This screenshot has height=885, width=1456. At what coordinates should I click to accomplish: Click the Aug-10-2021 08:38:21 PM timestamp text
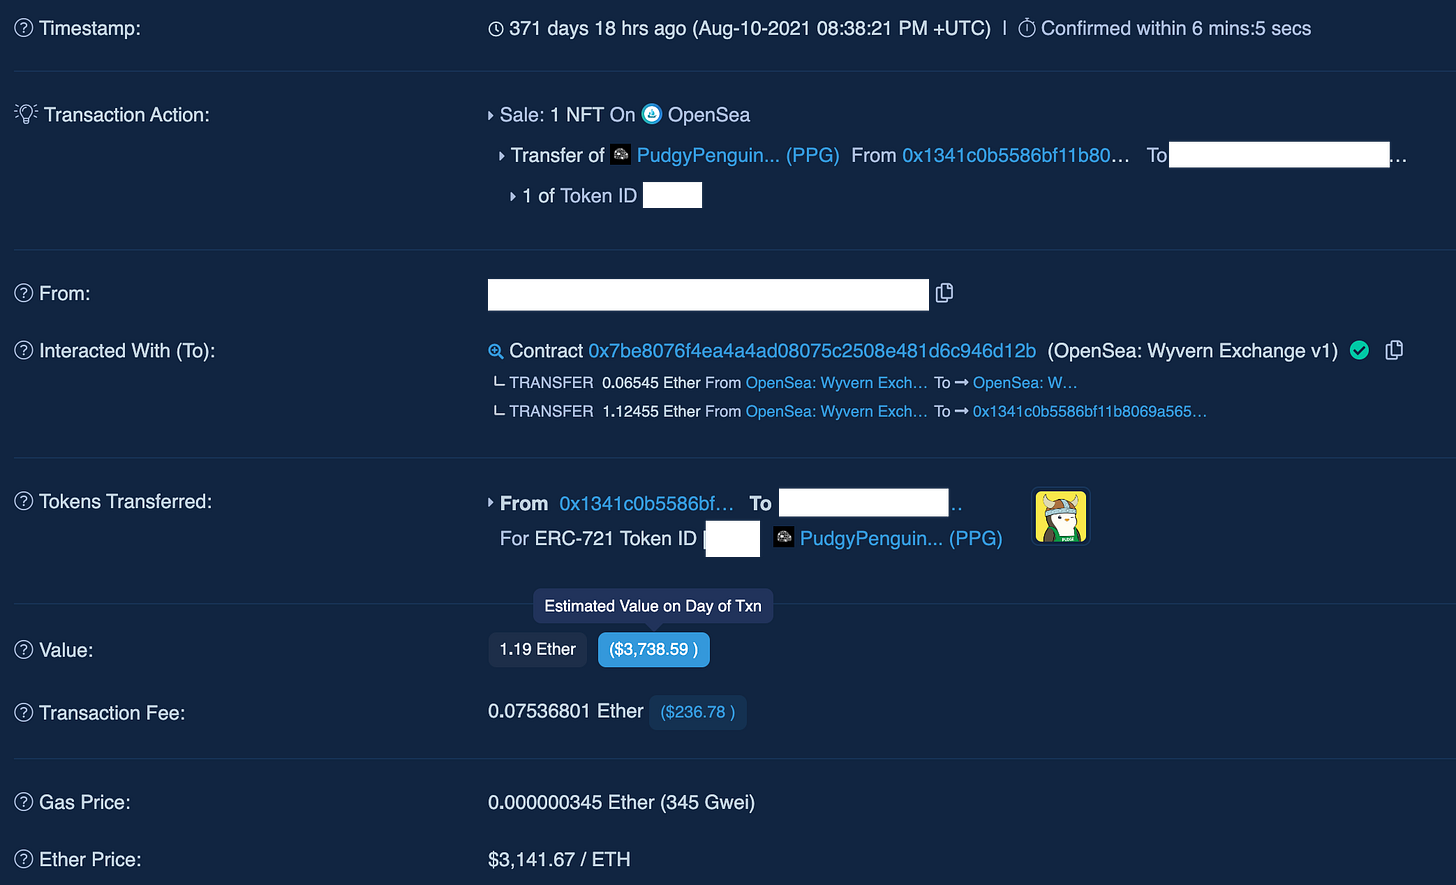click(x=844, y=28)
